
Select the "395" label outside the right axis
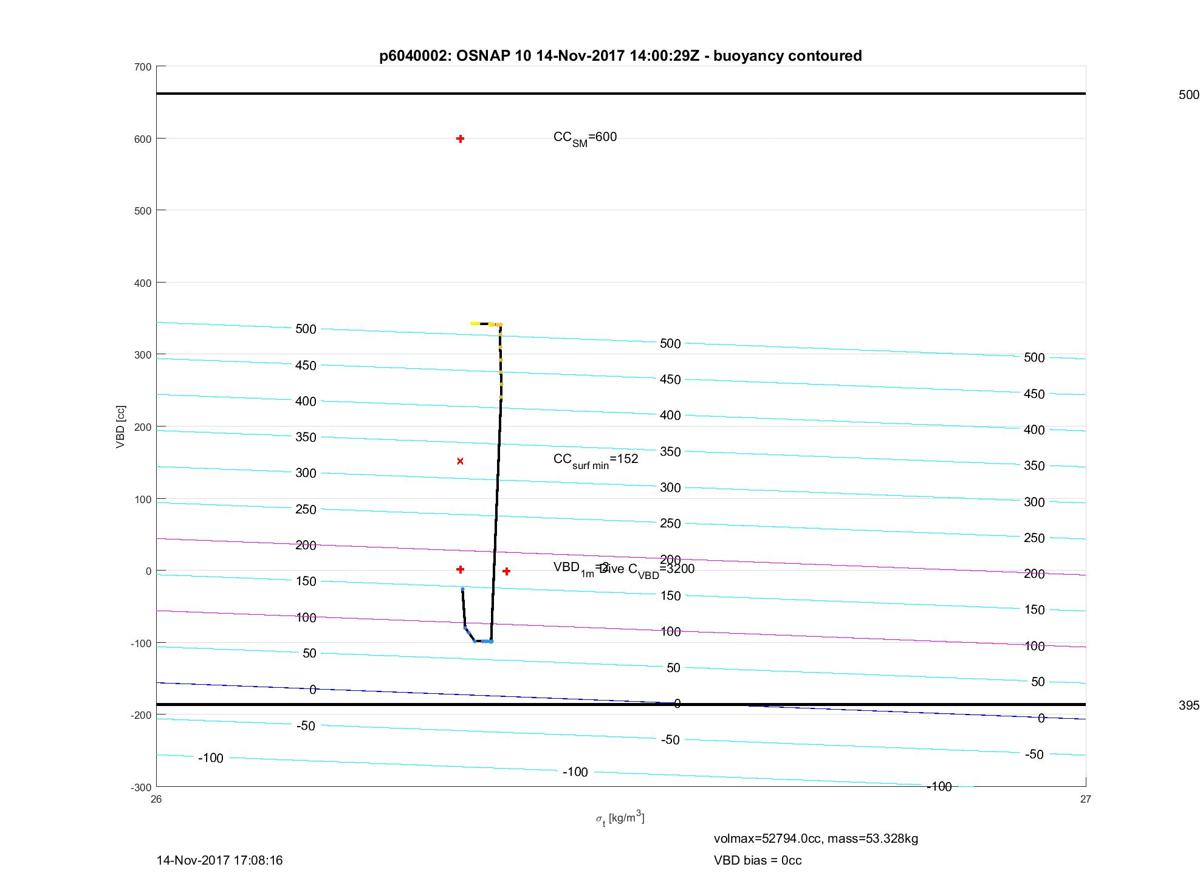[1189, 705]
